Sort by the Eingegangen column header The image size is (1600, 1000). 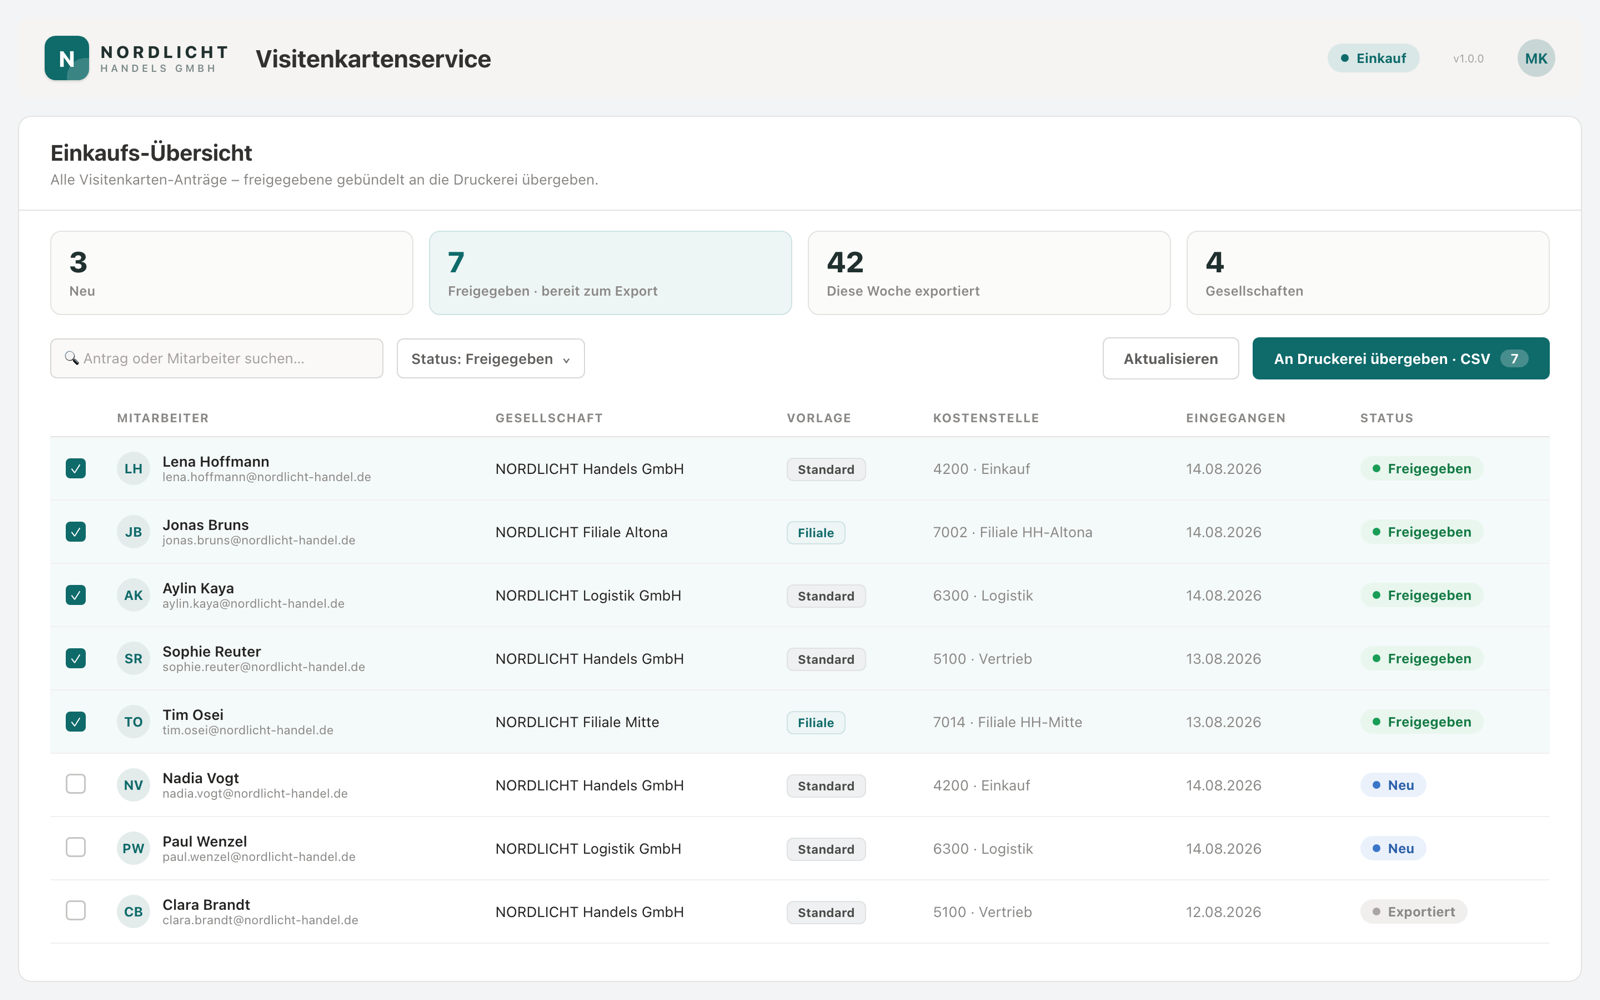1236,418
